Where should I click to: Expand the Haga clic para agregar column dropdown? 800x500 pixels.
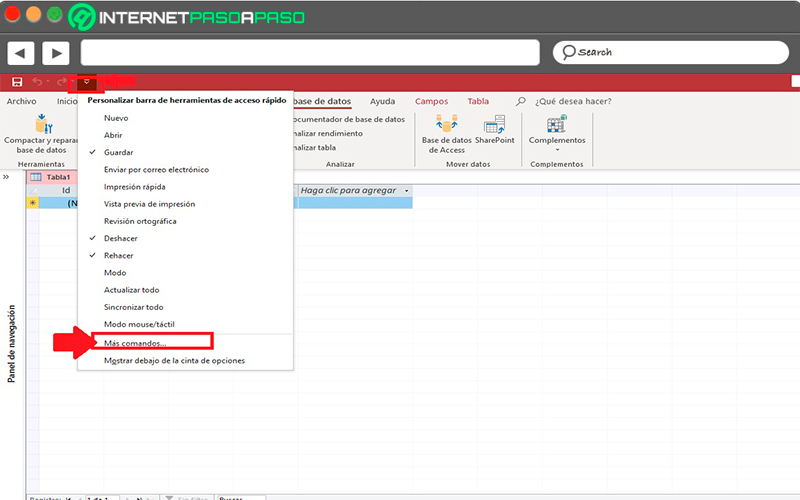click(x=406, y=190)
